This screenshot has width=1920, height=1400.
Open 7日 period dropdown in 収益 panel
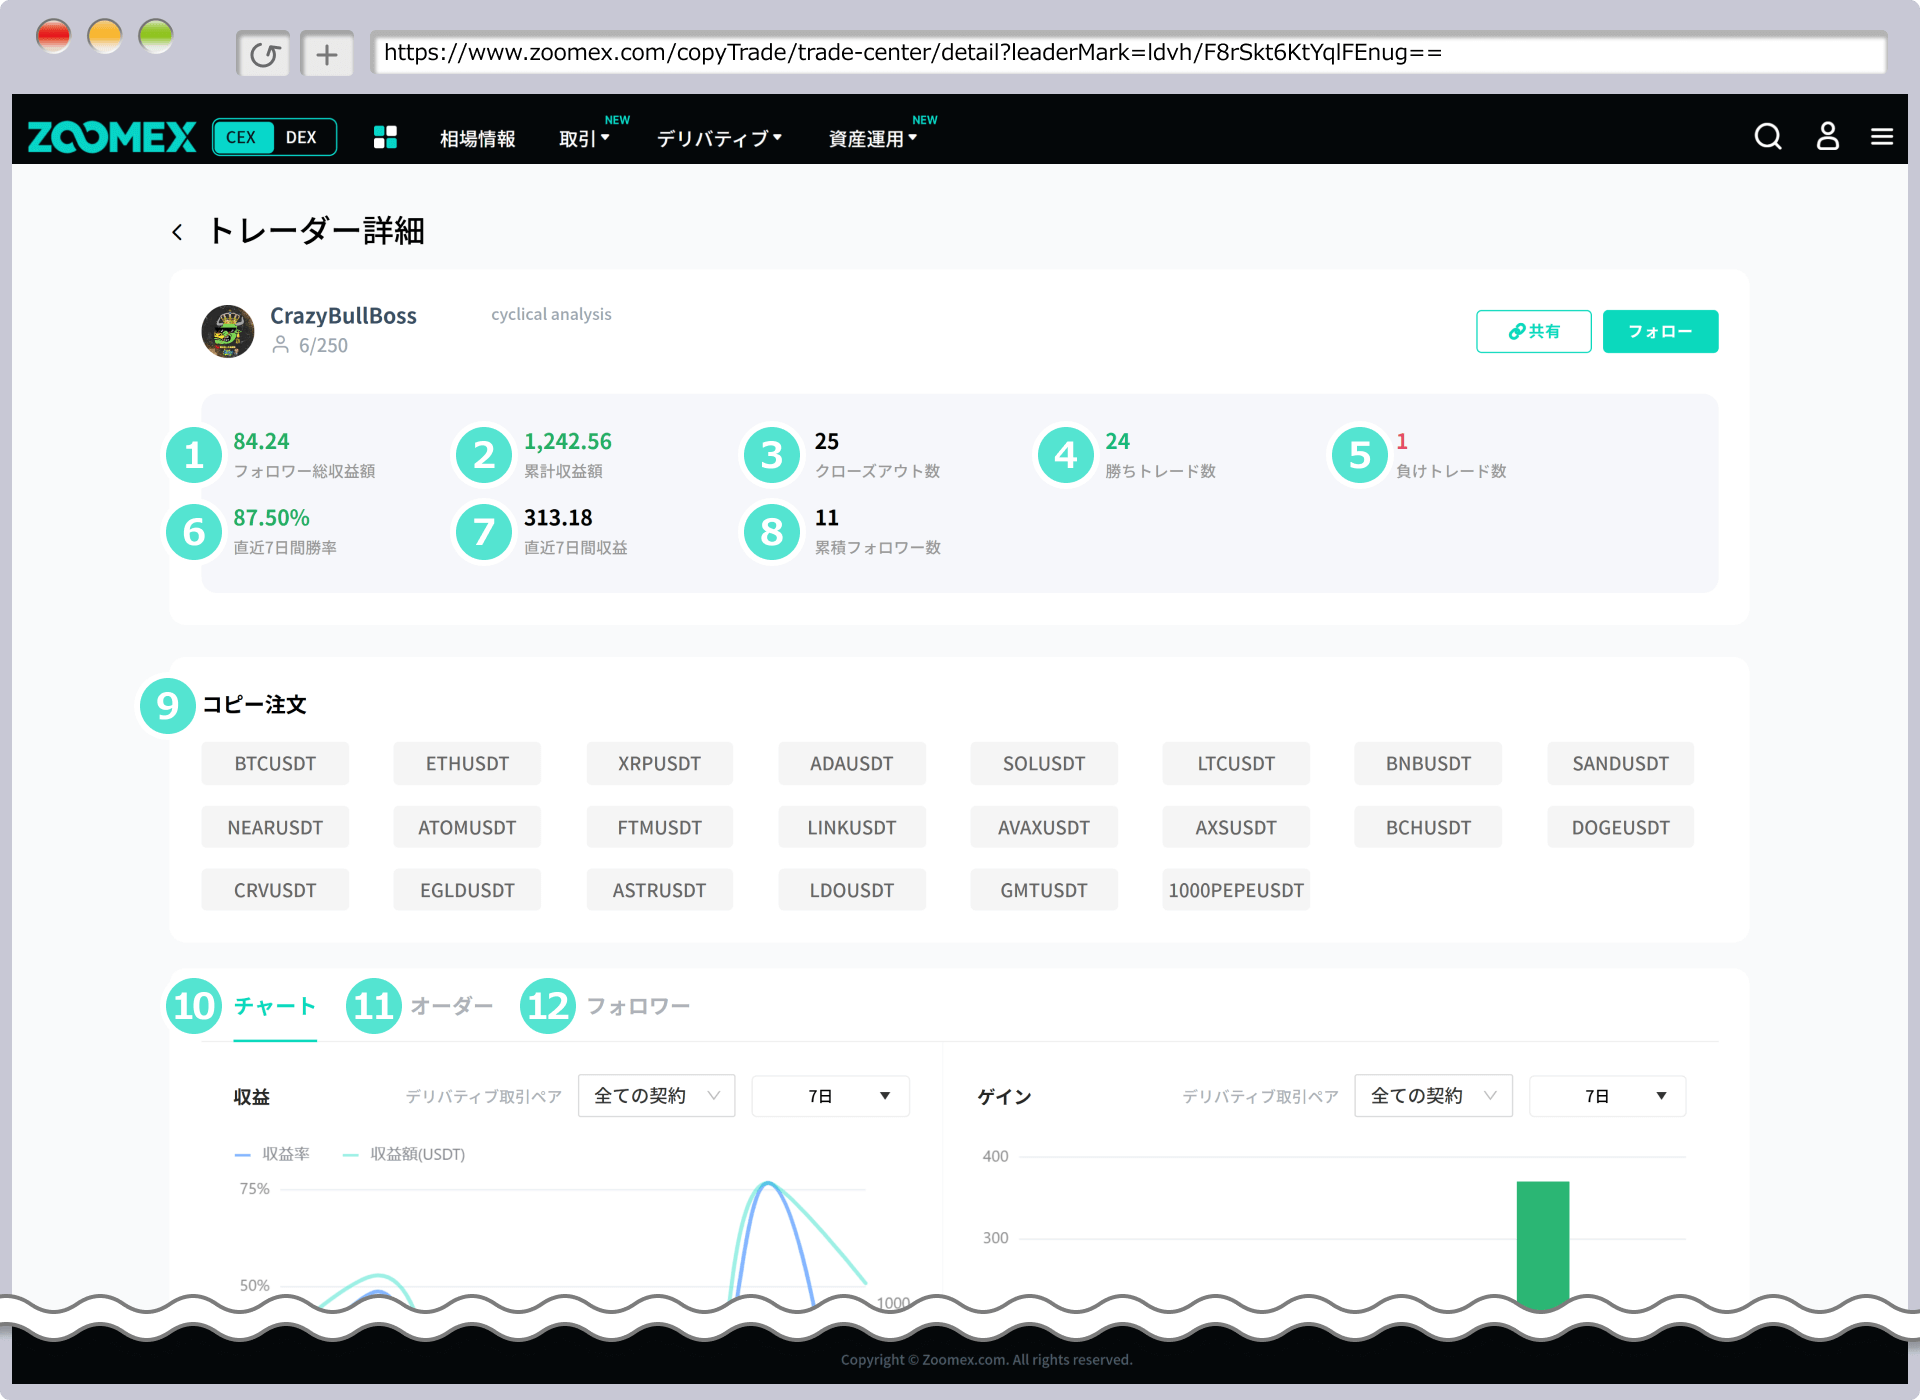pos(830,1096)
